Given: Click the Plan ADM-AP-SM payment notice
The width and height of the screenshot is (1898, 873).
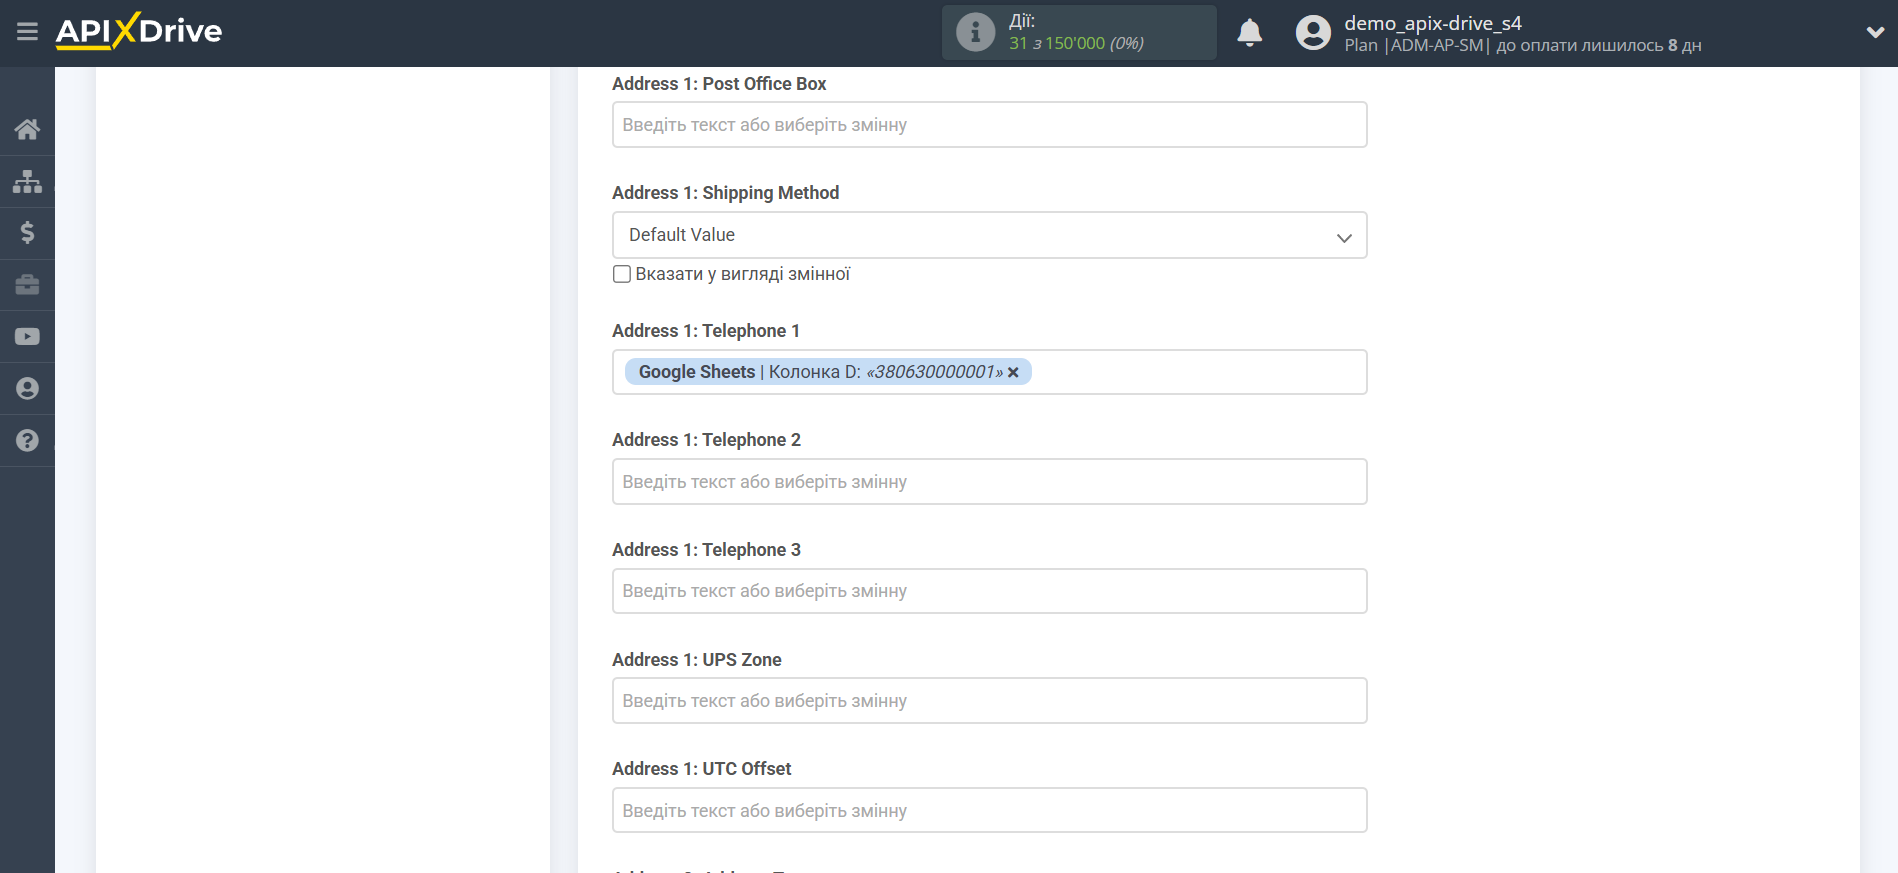Looking at the screenshot, I should 1522,46.
